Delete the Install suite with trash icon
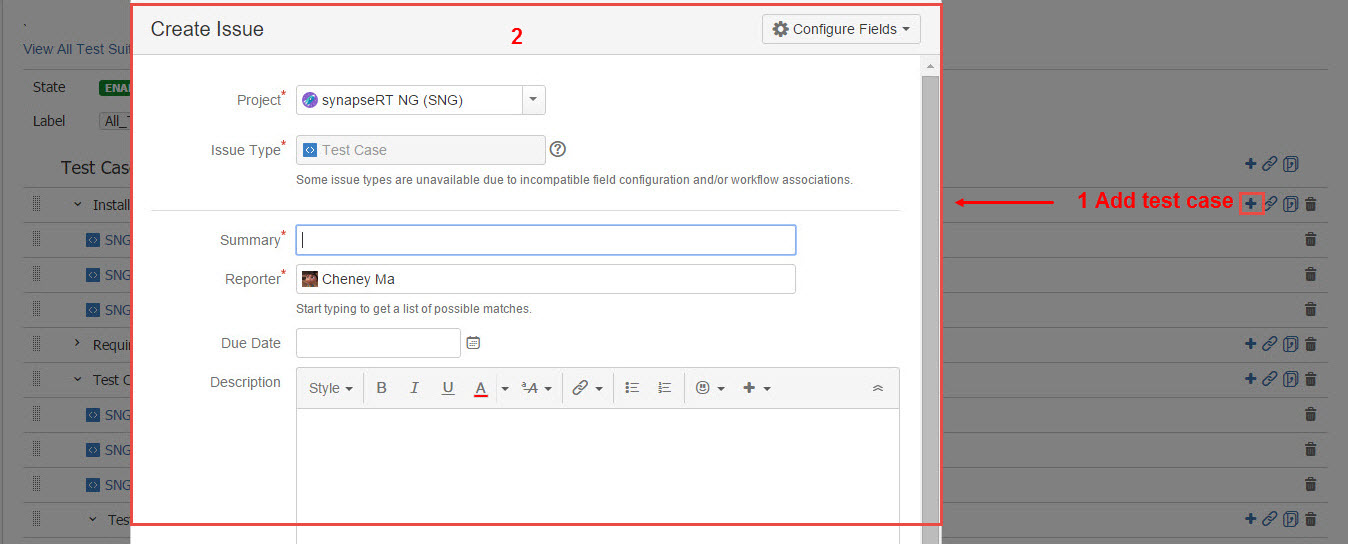The image size is (1348, 544). 1311,204
